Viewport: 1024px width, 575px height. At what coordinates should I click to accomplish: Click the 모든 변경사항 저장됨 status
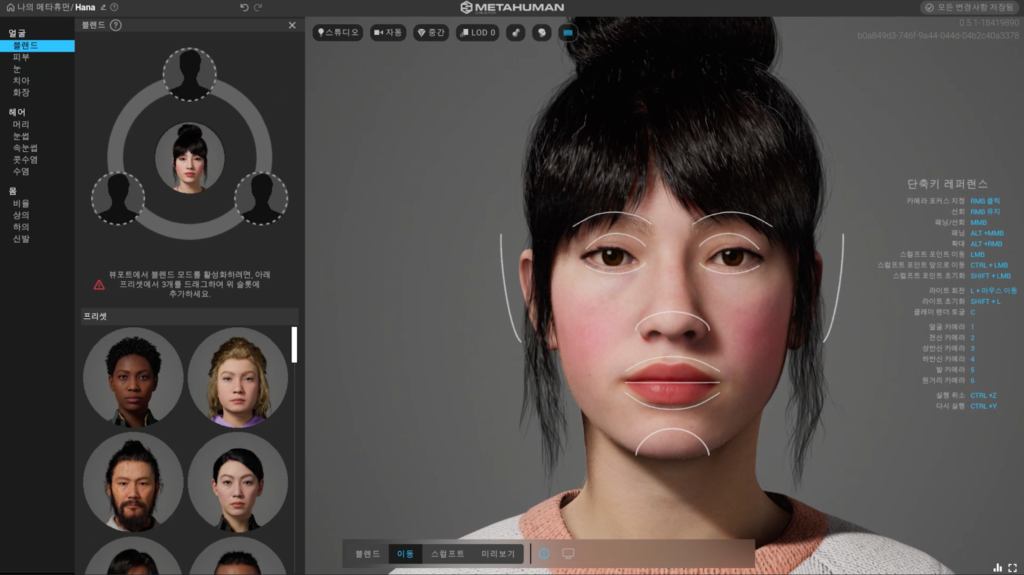(x=968, y=7)
